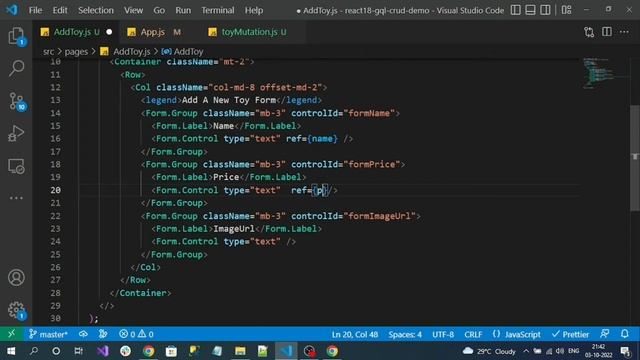Open Run and Debug view
The height and width of the screenshot is (360, 640).
pyautogui.click(x=16, y=133)
